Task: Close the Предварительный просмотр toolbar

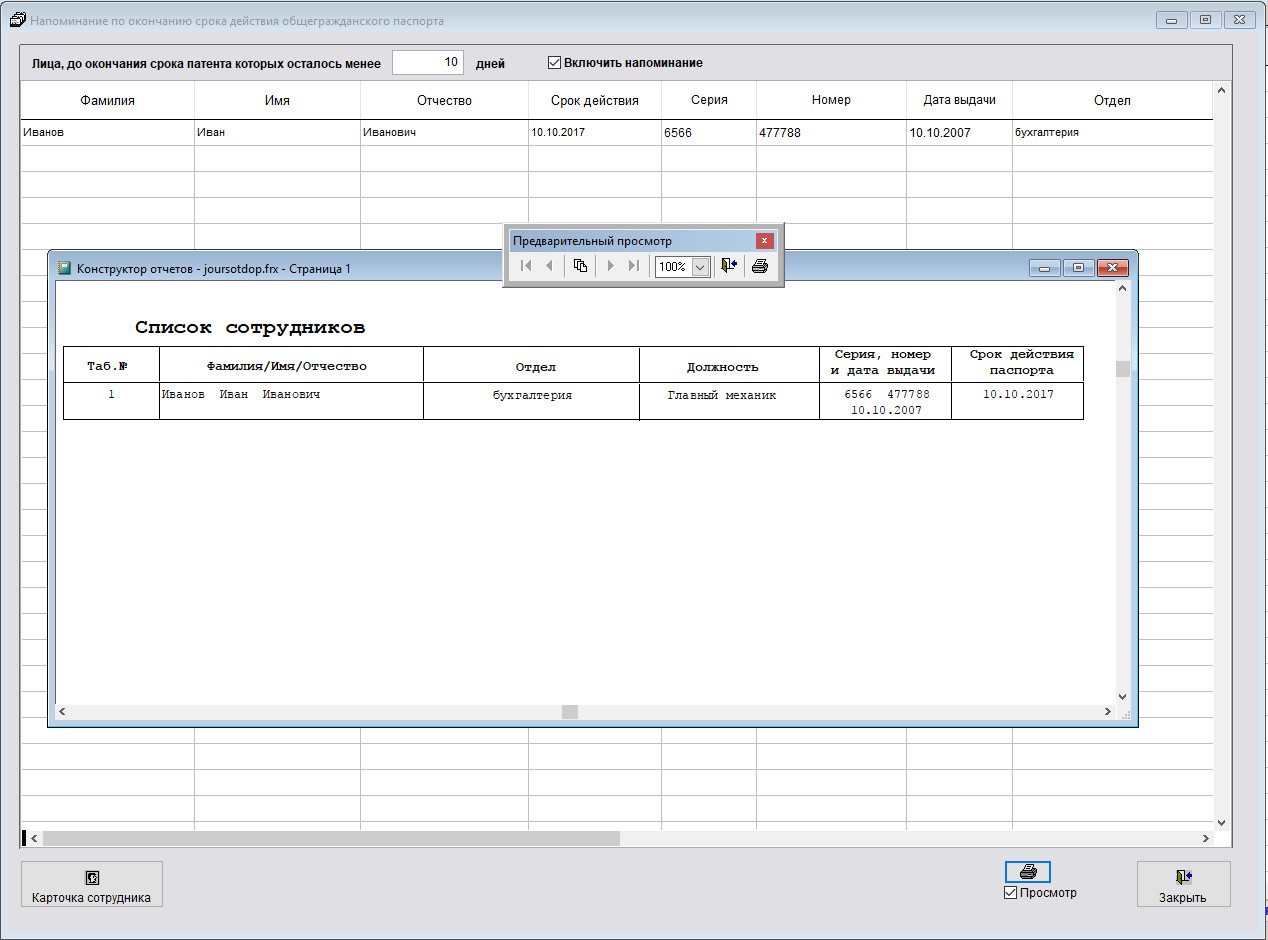Action: pos(765,241)
